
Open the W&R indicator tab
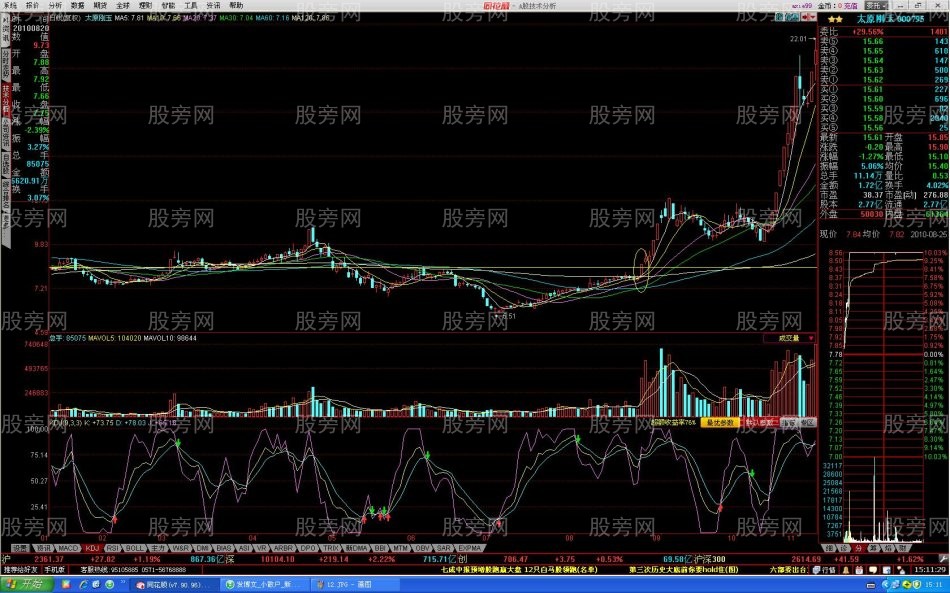(181, 548)
